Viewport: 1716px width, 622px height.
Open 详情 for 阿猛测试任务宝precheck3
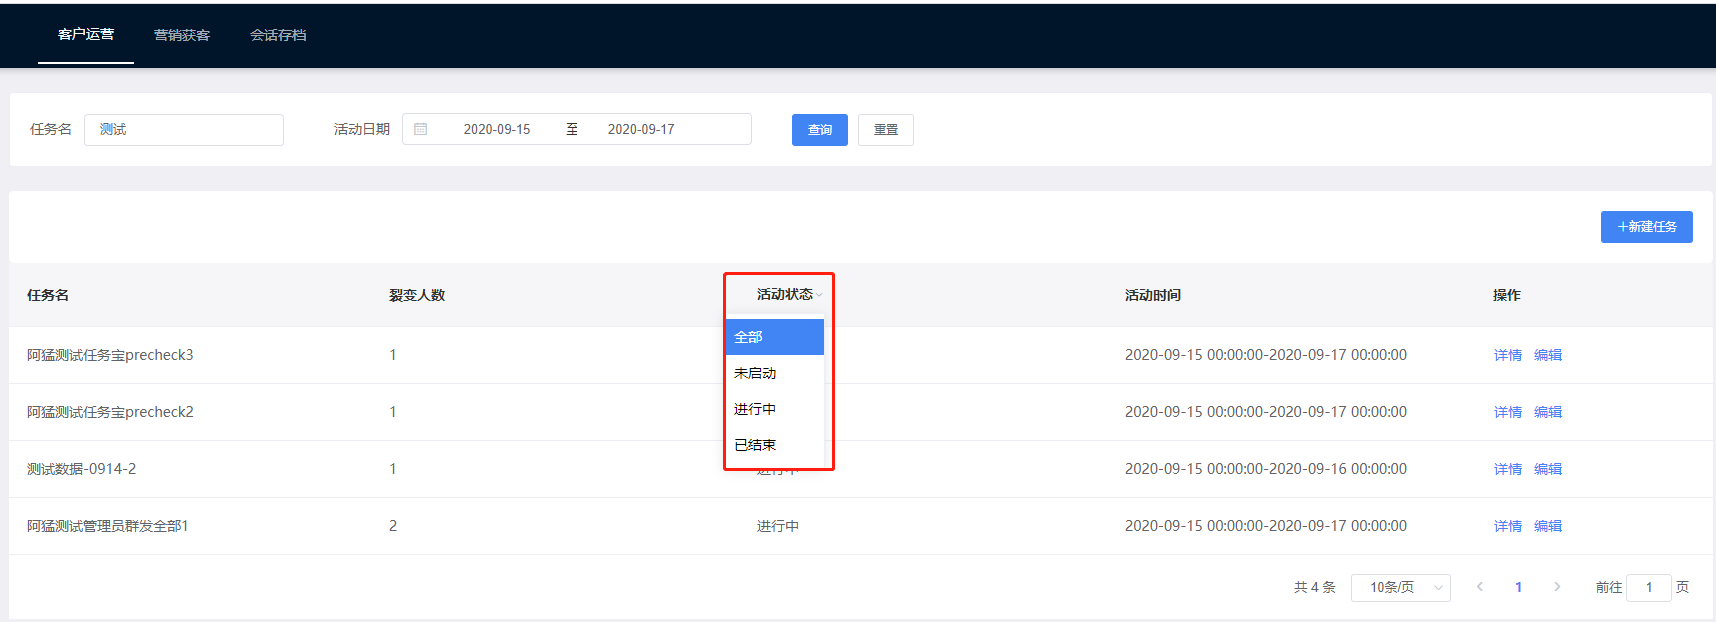point(1507,355)
